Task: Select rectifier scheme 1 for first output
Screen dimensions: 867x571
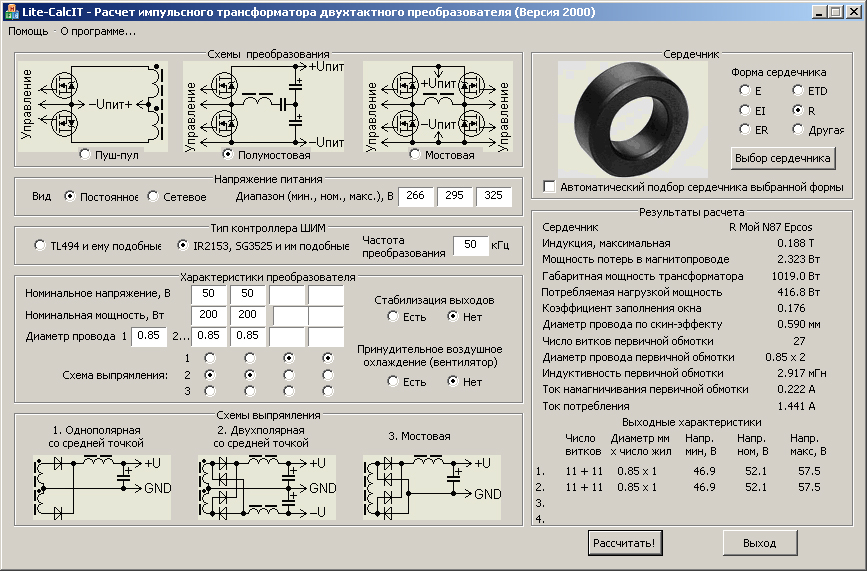Action: click(x=210, y=358)
